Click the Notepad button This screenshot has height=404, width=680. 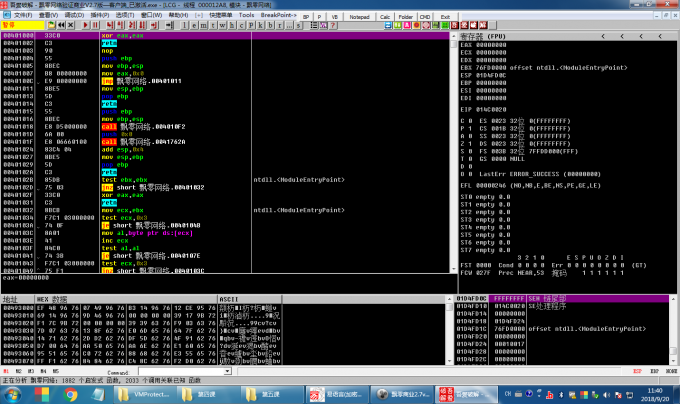coord(359,17)
